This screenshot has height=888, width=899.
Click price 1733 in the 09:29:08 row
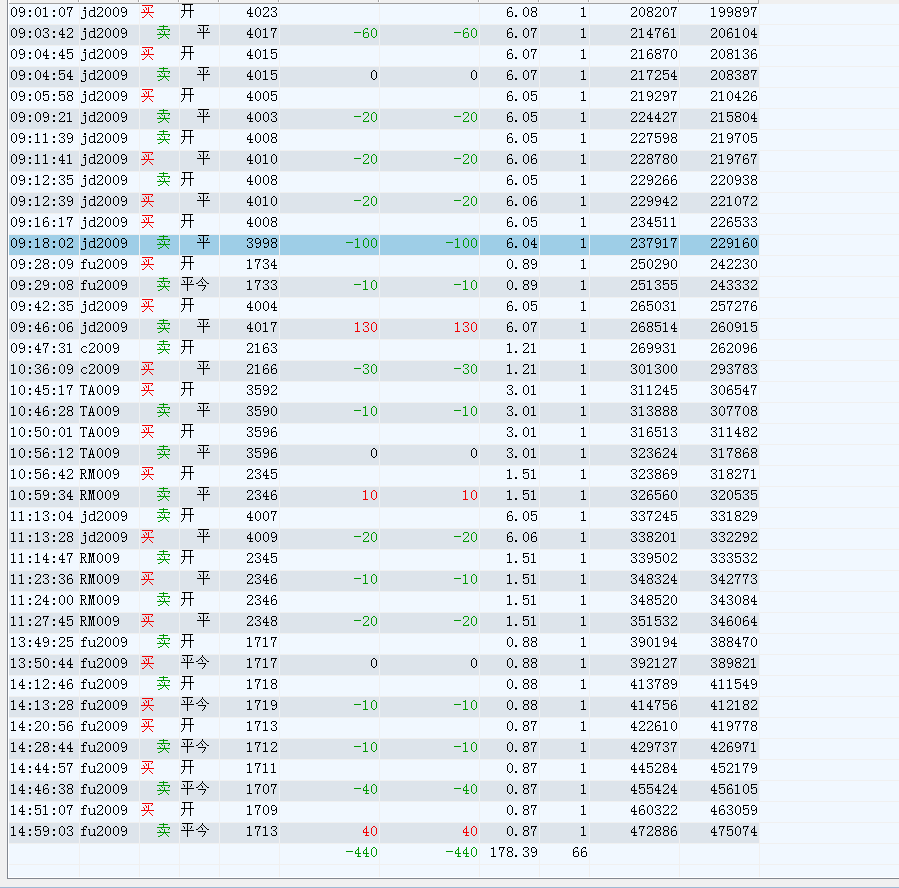pyautogui.click(x=261, y=285)
